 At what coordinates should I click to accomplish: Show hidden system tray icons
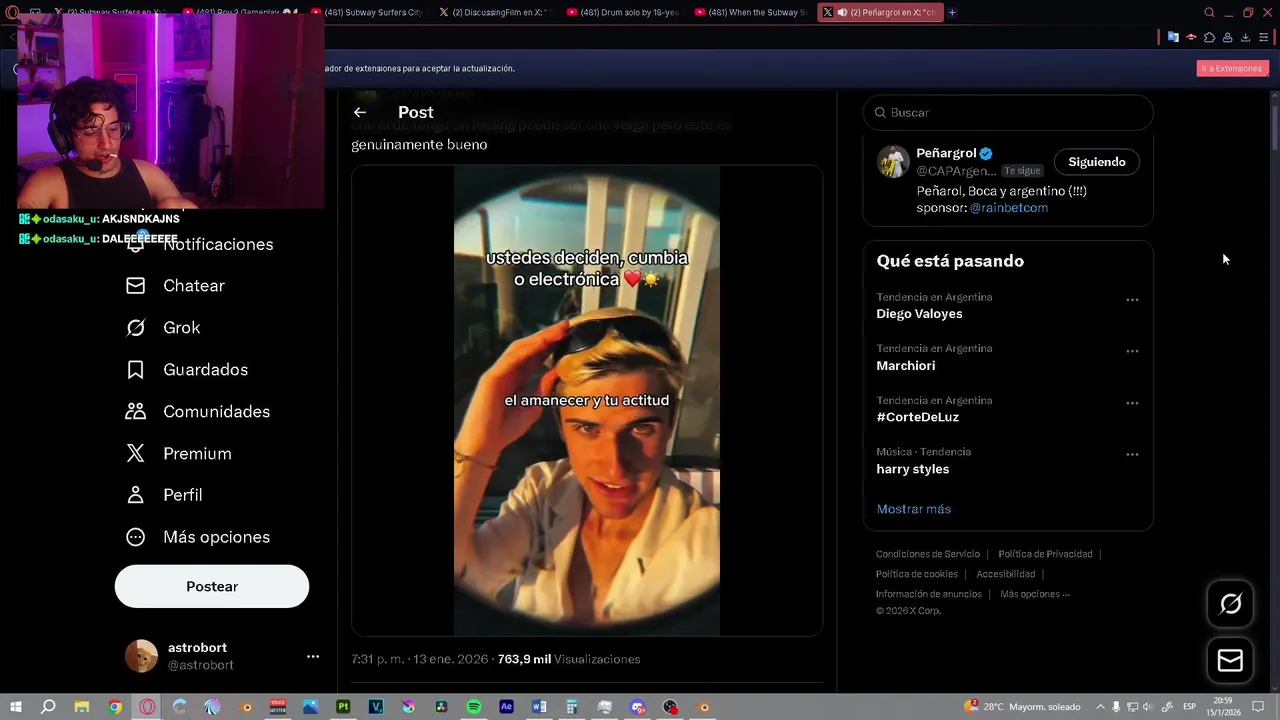click(1101, 707)
